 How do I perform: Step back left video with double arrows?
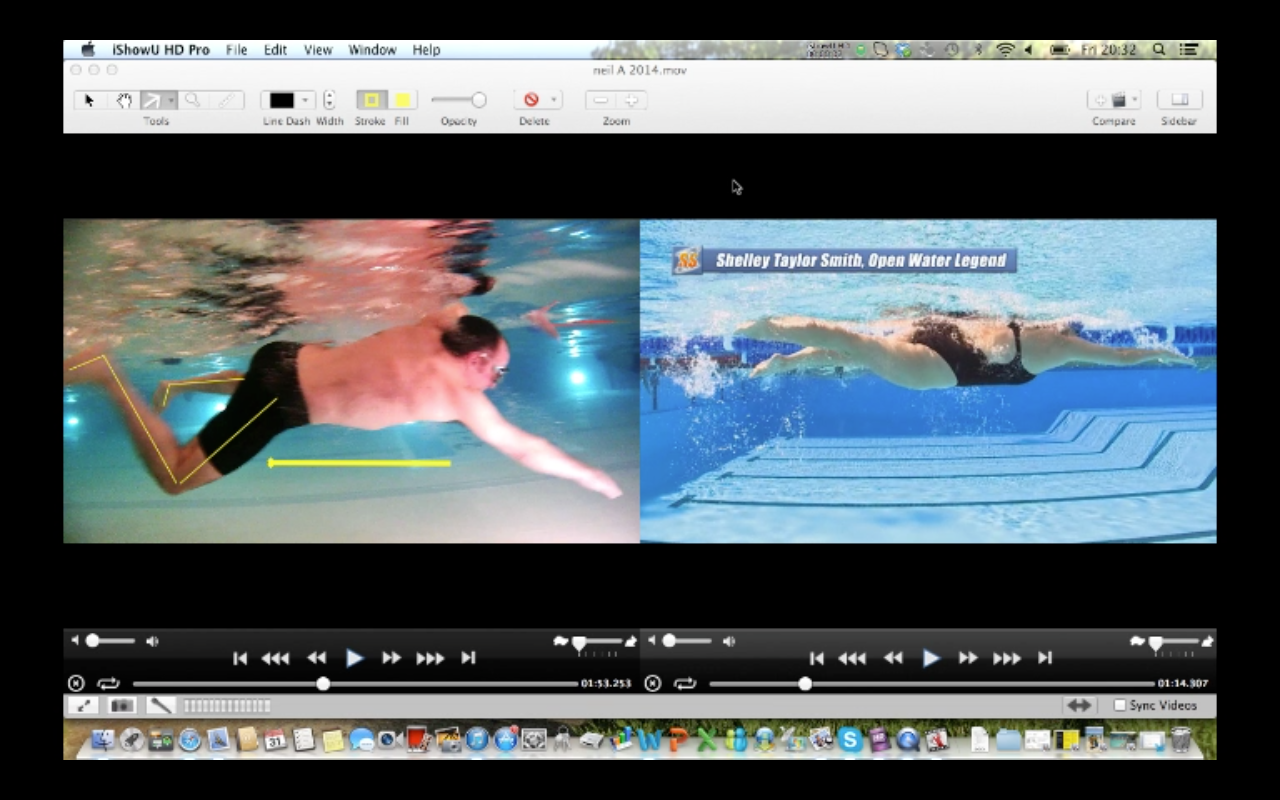pyautogui.click(x=317, y=658)
